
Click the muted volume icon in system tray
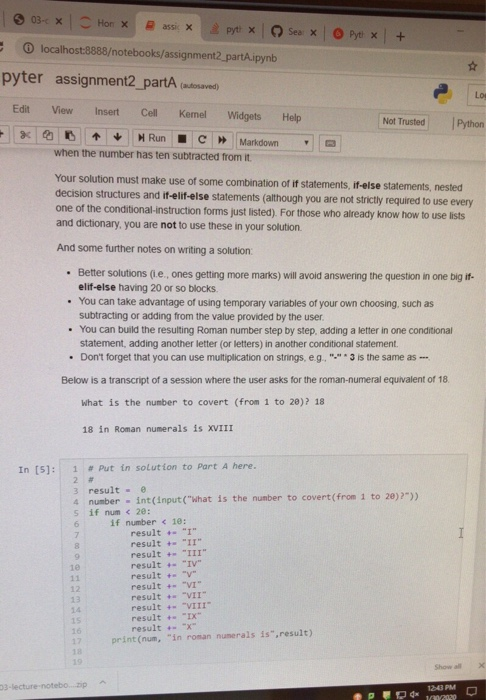point(415,694)
